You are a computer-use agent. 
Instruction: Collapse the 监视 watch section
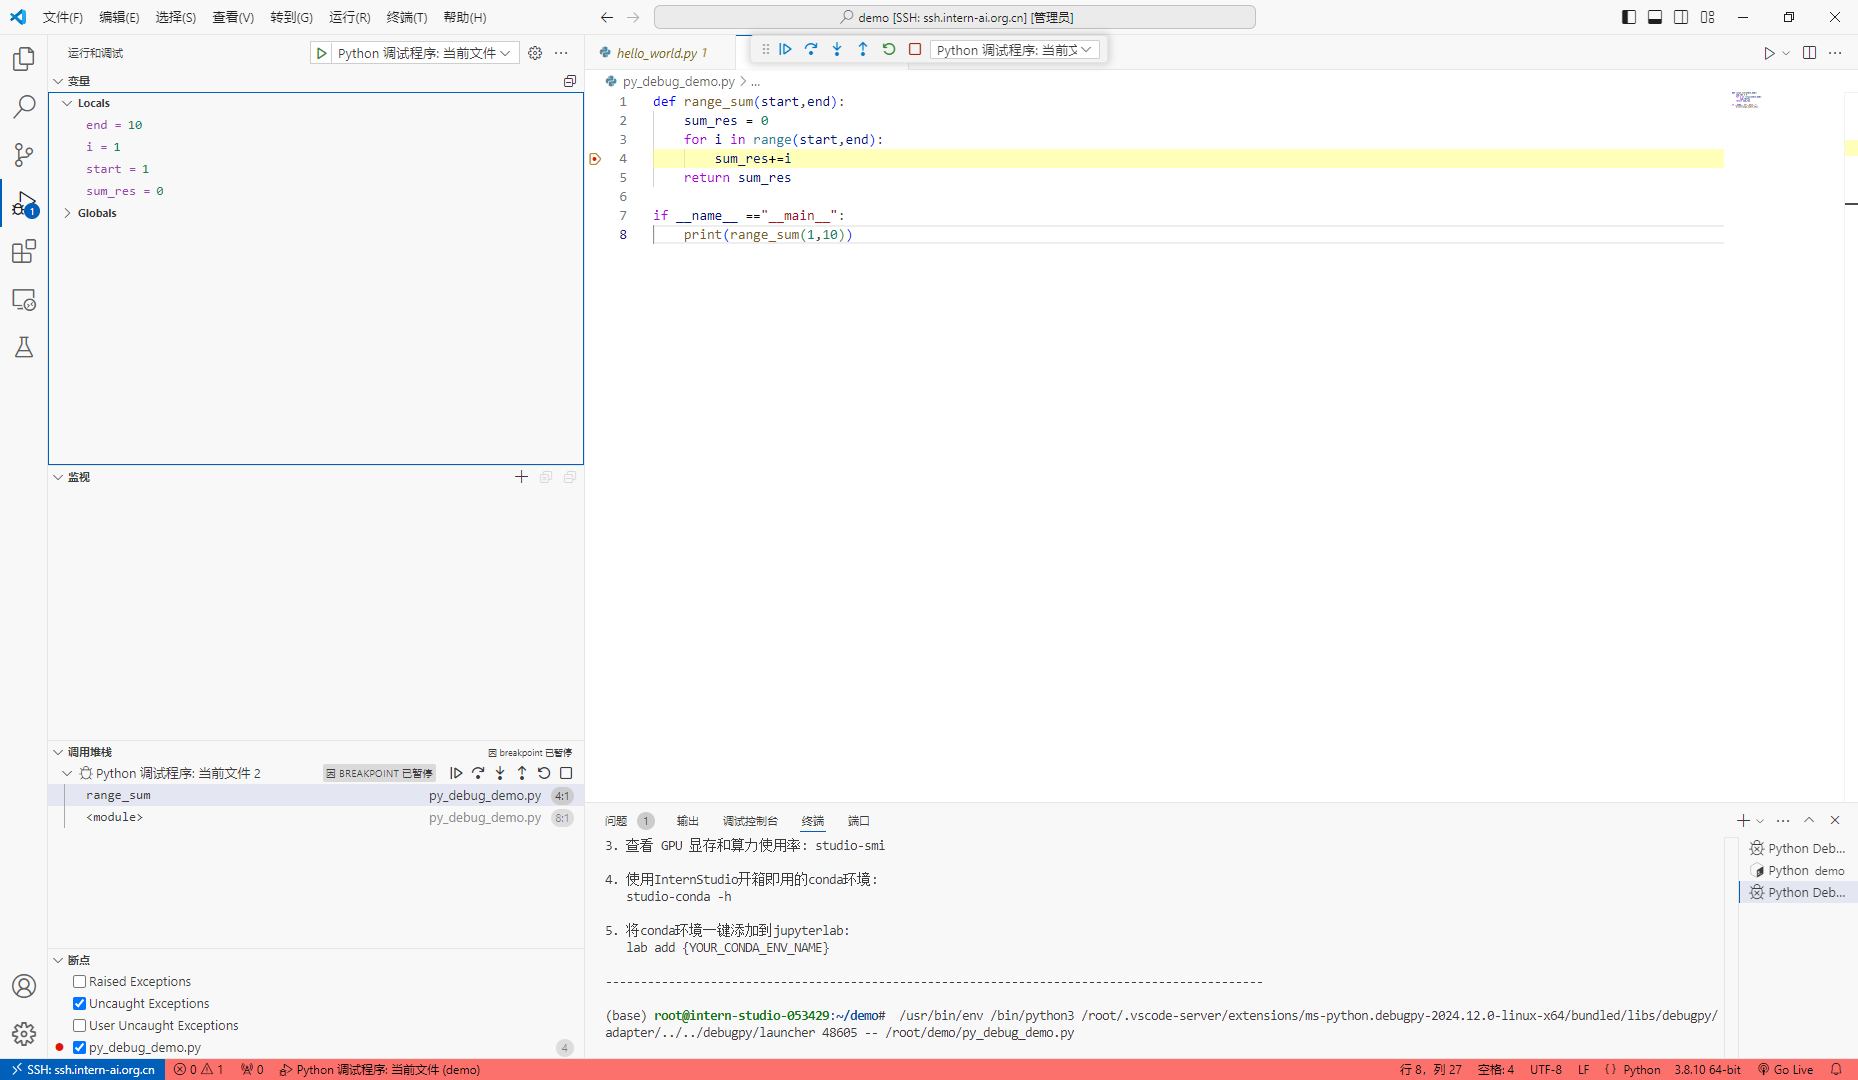[x=57, y=477]
